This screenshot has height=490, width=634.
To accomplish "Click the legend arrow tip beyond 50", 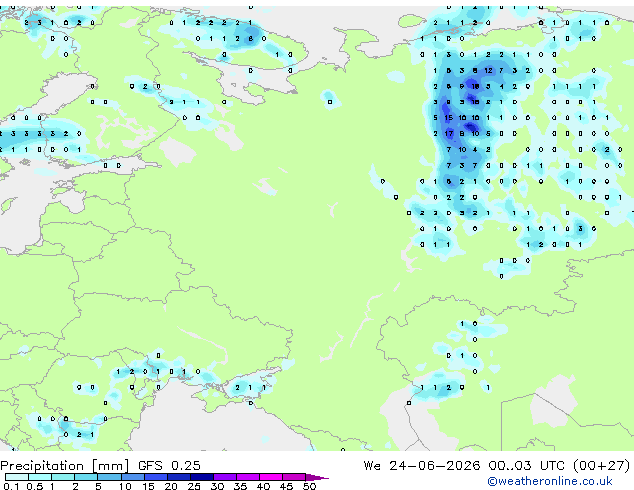I will tap(317, 477).
